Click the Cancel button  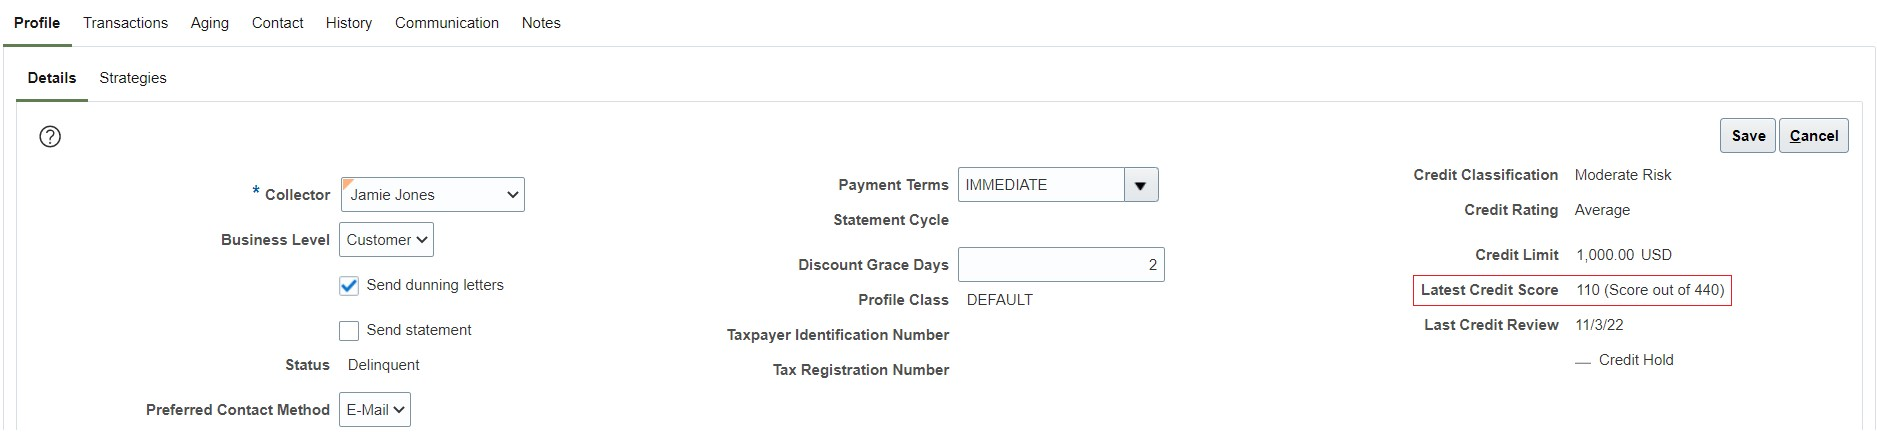pos(1813,136)
